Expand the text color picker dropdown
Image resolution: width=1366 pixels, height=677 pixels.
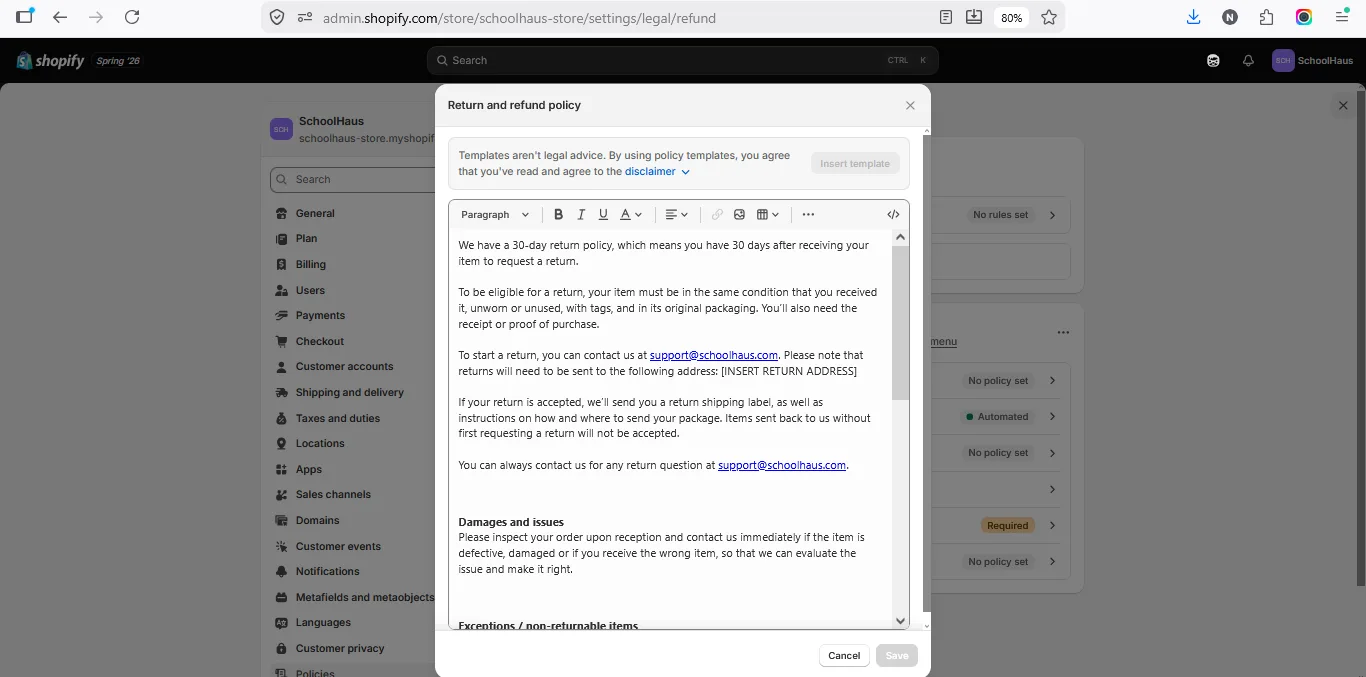click(x=631, y=215)
